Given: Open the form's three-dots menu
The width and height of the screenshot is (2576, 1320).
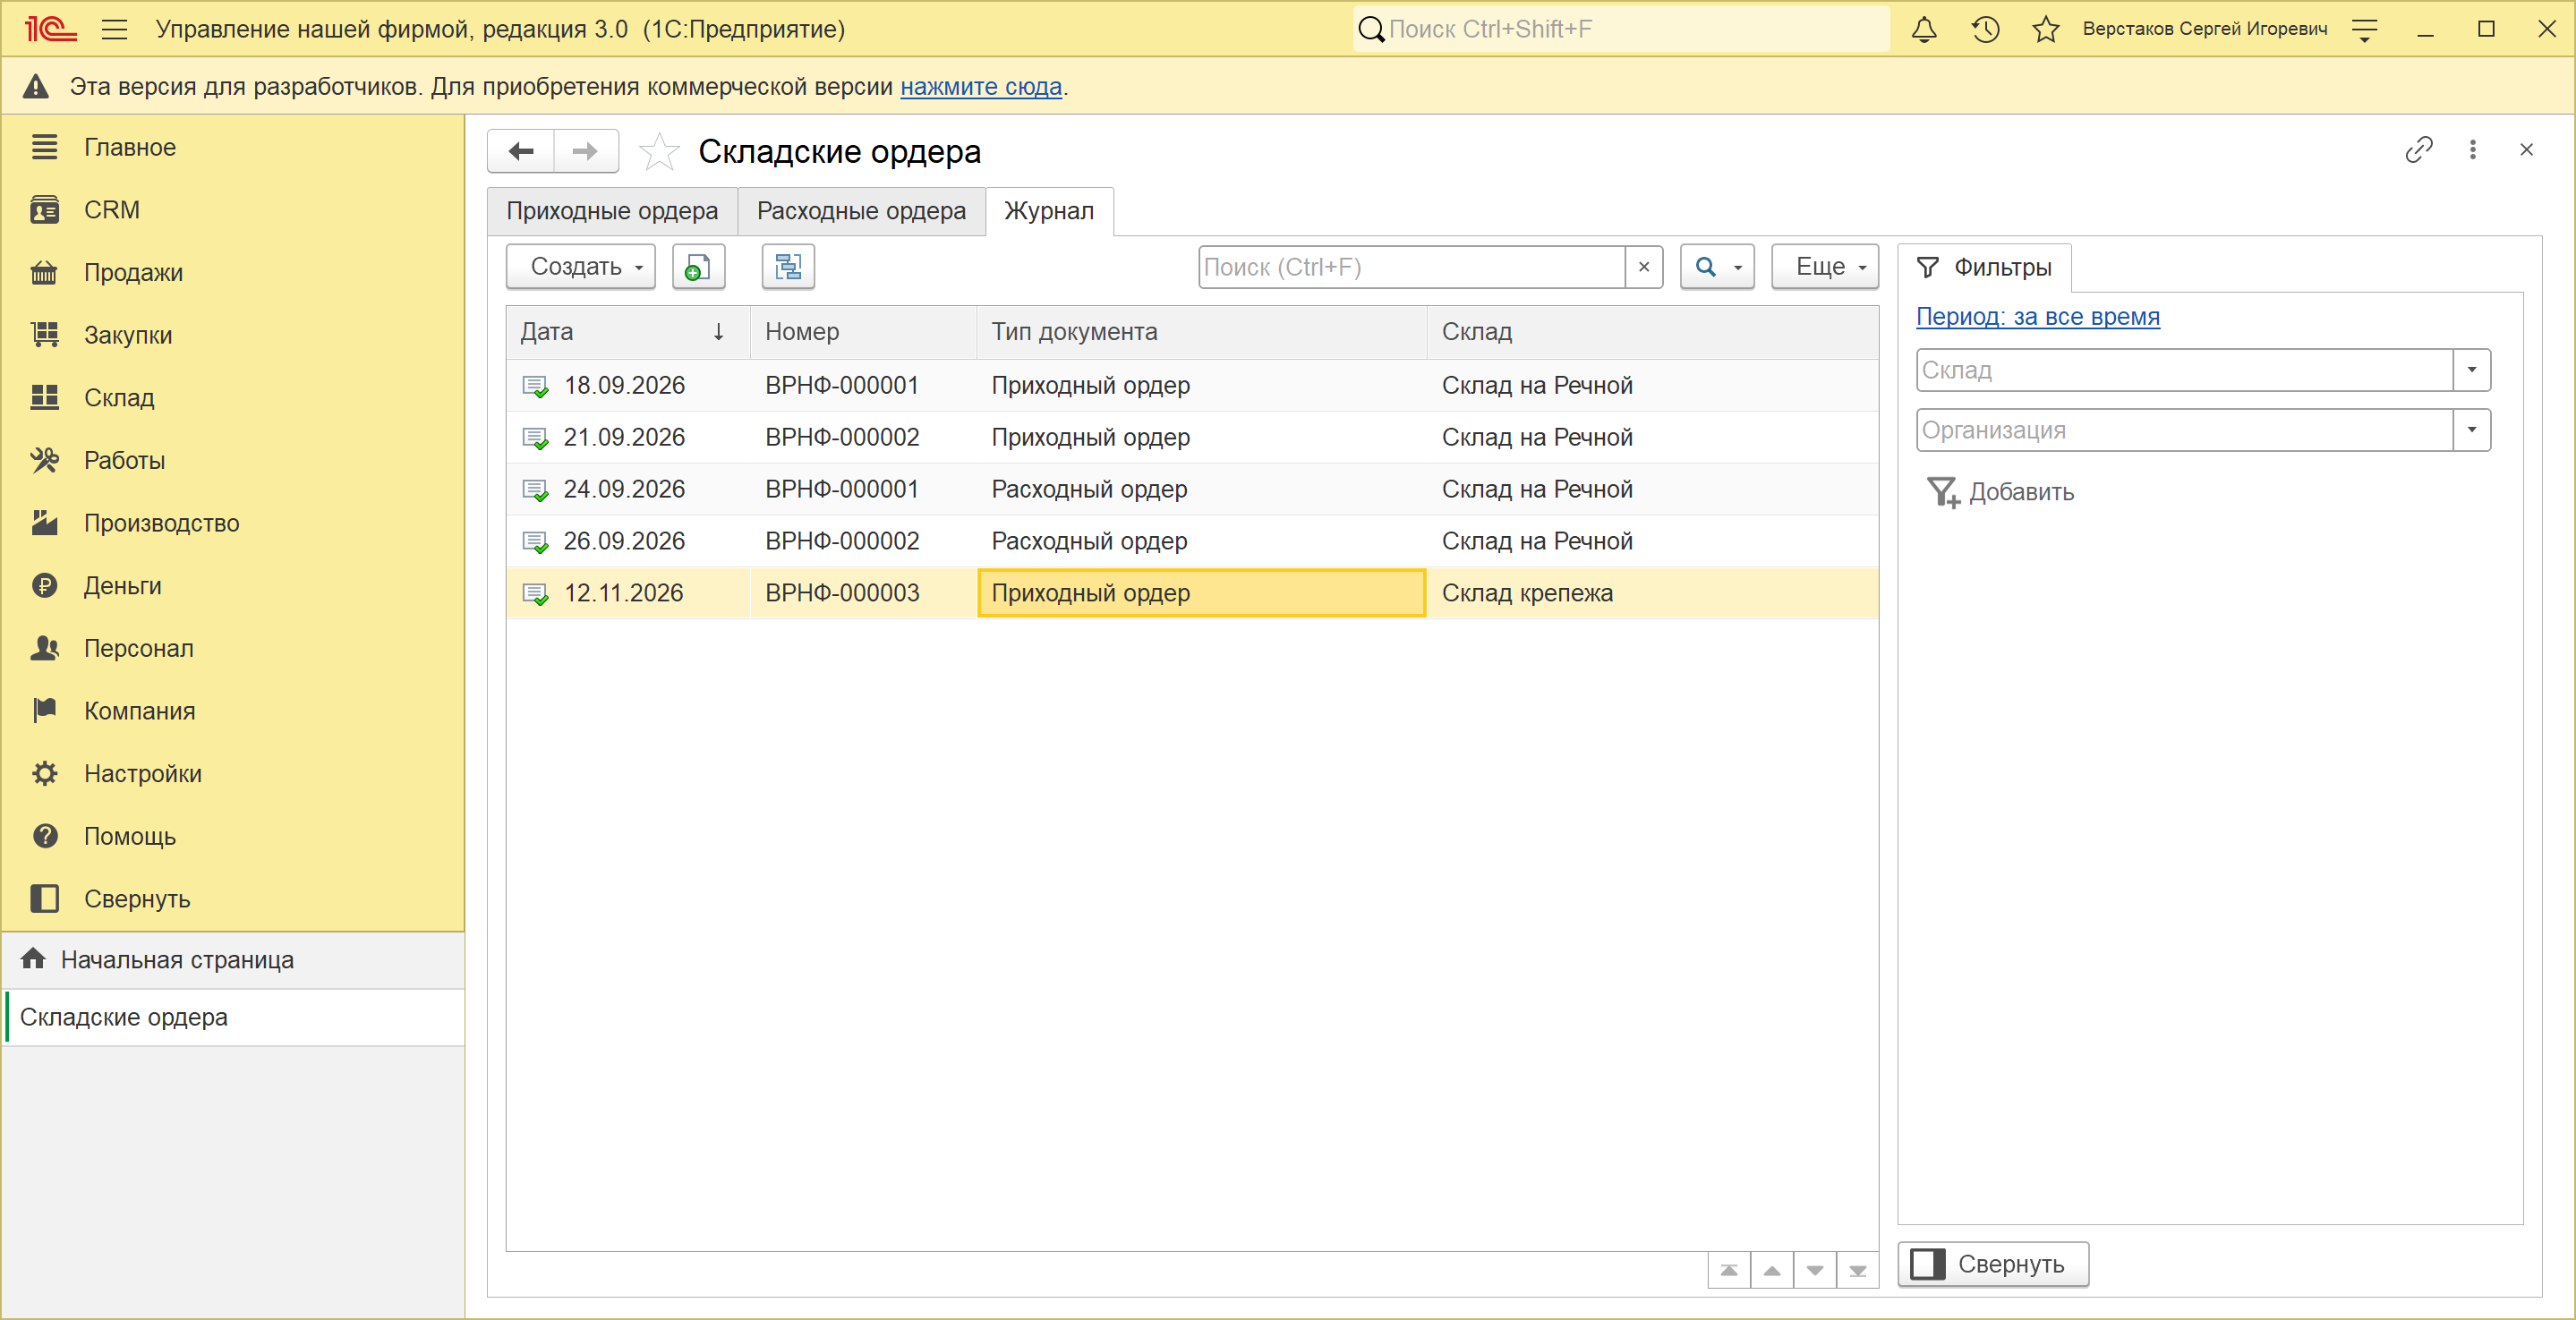Looking at the screenshot, I should tap(2473, 150).
